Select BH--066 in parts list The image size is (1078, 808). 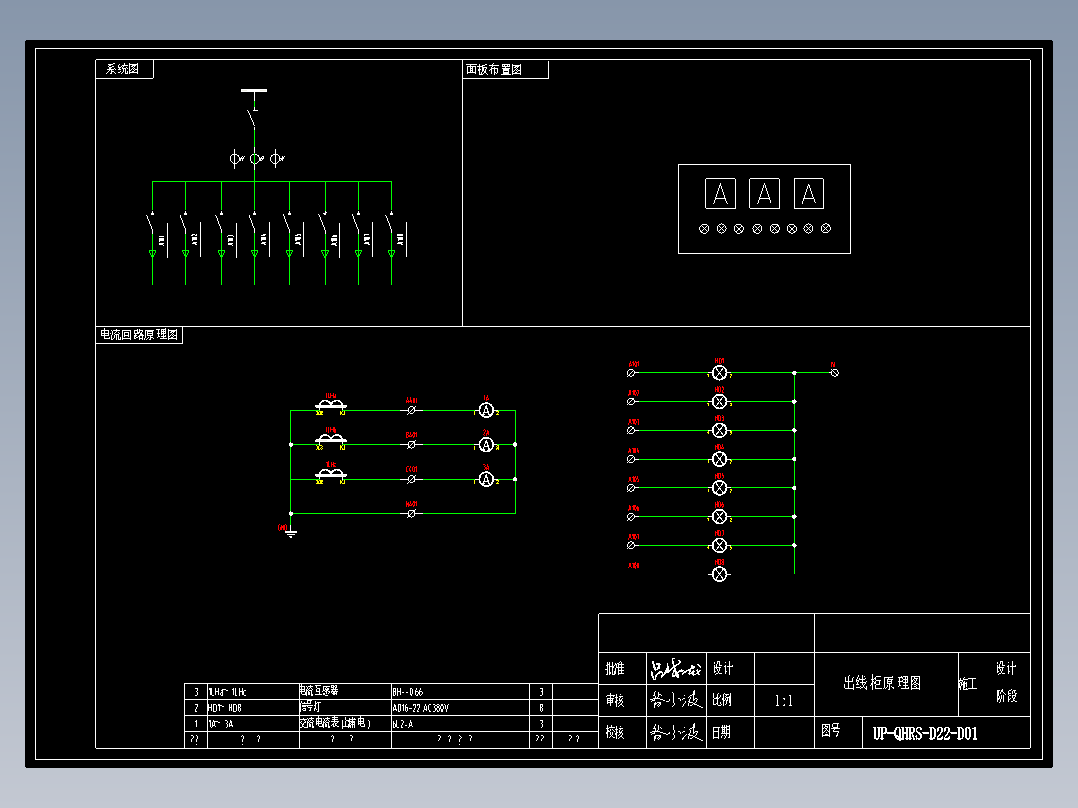coord(408,692)
